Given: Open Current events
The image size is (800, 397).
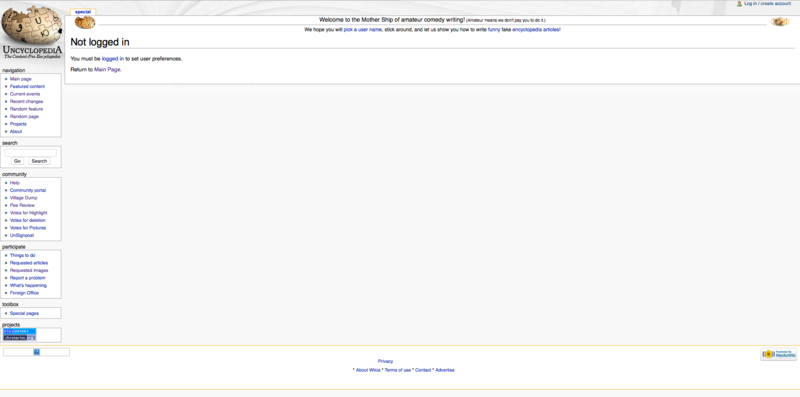Looking at the screenshot, I should point(25,94).
